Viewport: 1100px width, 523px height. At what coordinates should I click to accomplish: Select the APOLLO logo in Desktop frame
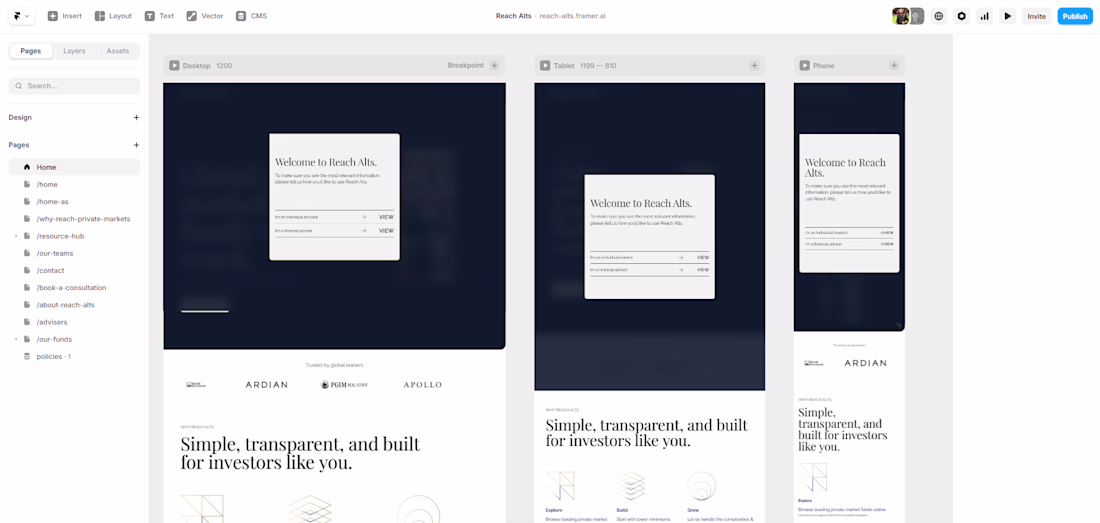[422, 385]
